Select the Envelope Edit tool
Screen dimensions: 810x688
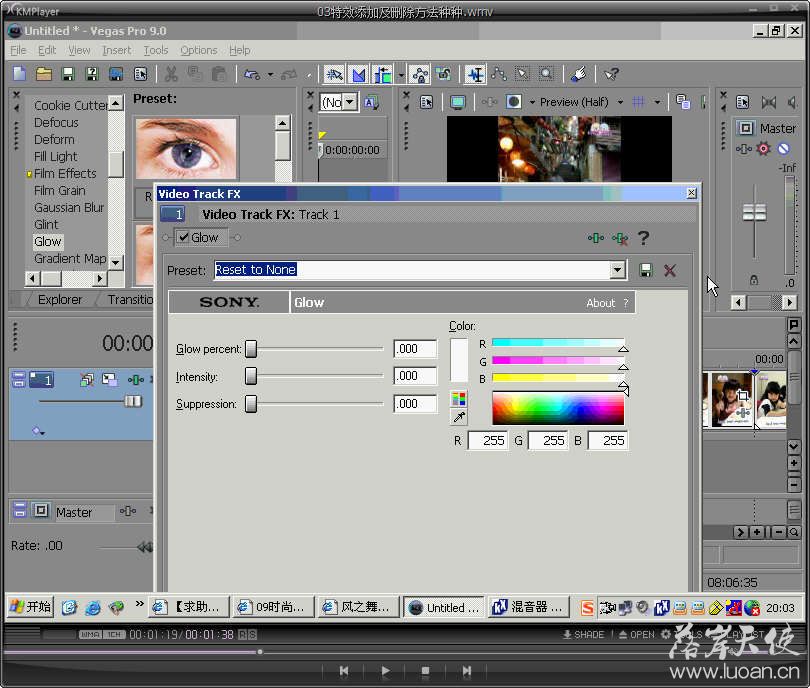pyautogui.click(x=499, y=74)
